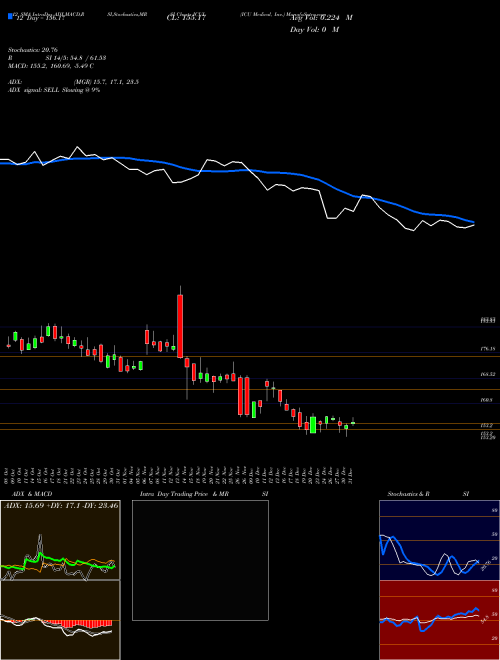Click the 176.18 price axis label

pyautogui.click(x=488, y=349)
